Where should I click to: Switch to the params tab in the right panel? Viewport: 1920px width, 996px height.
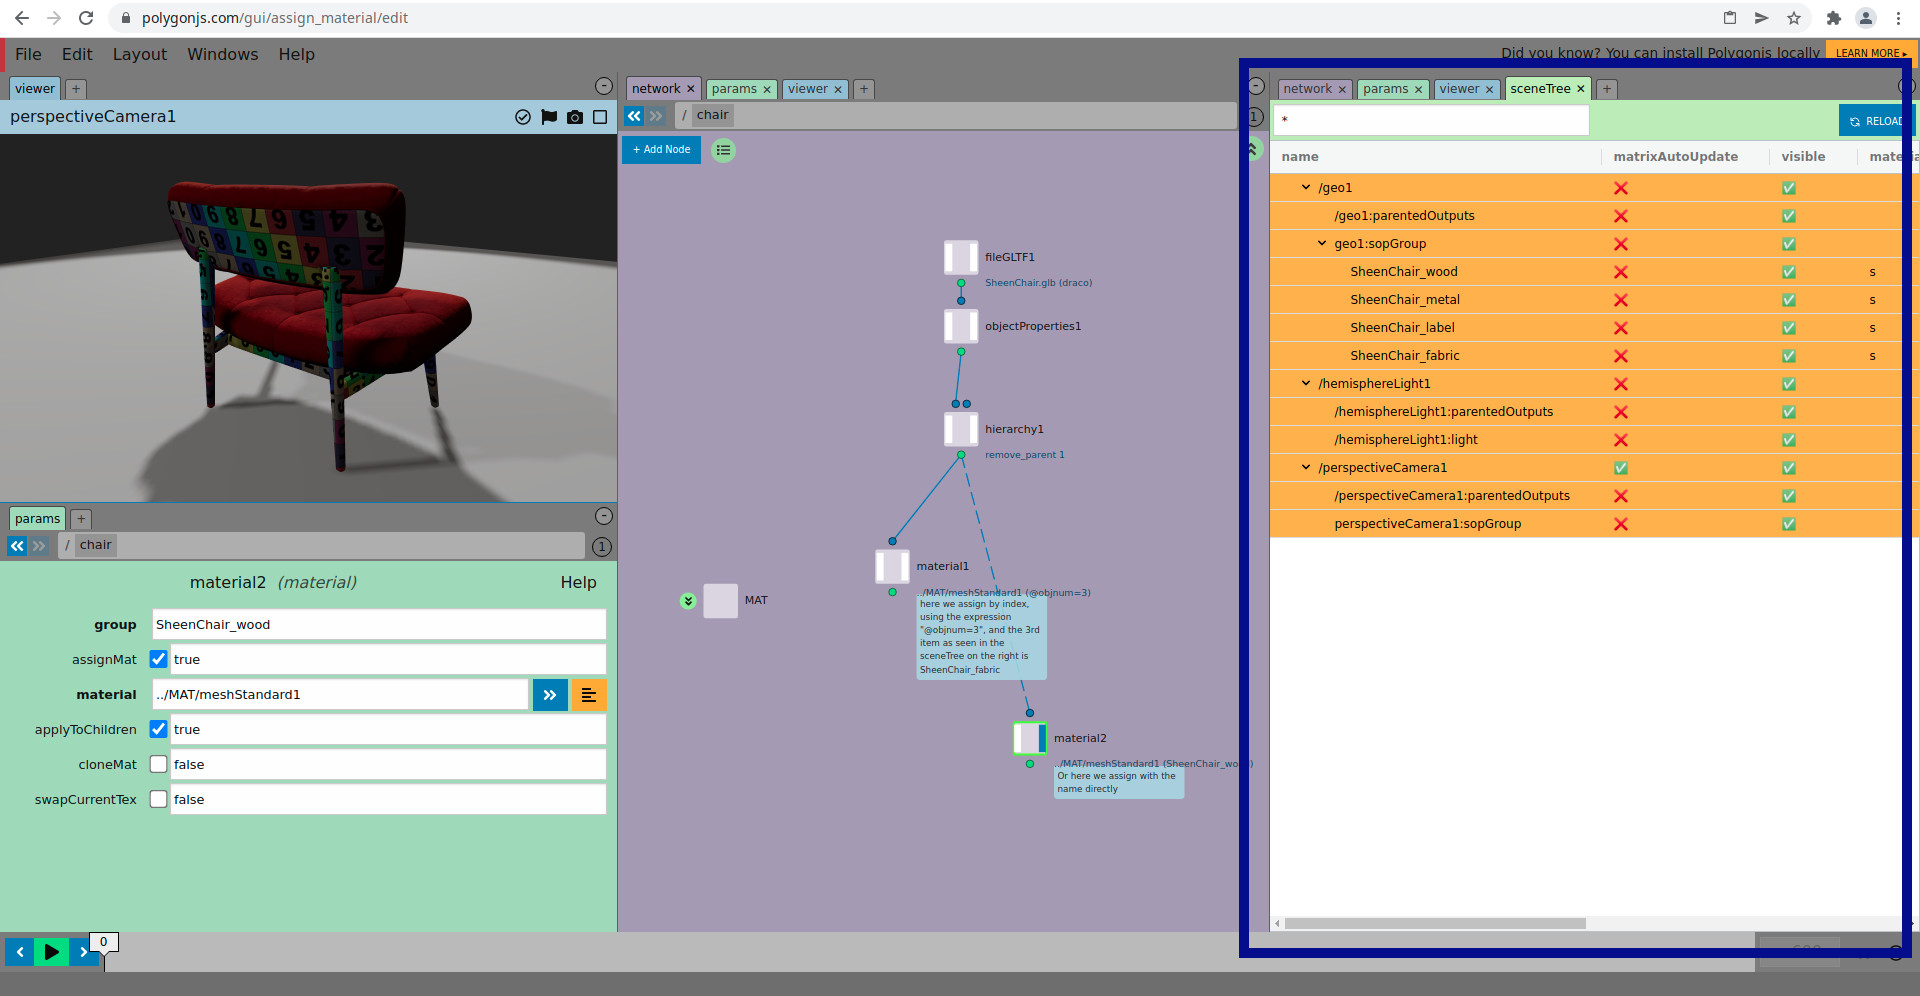[1385, 89]
